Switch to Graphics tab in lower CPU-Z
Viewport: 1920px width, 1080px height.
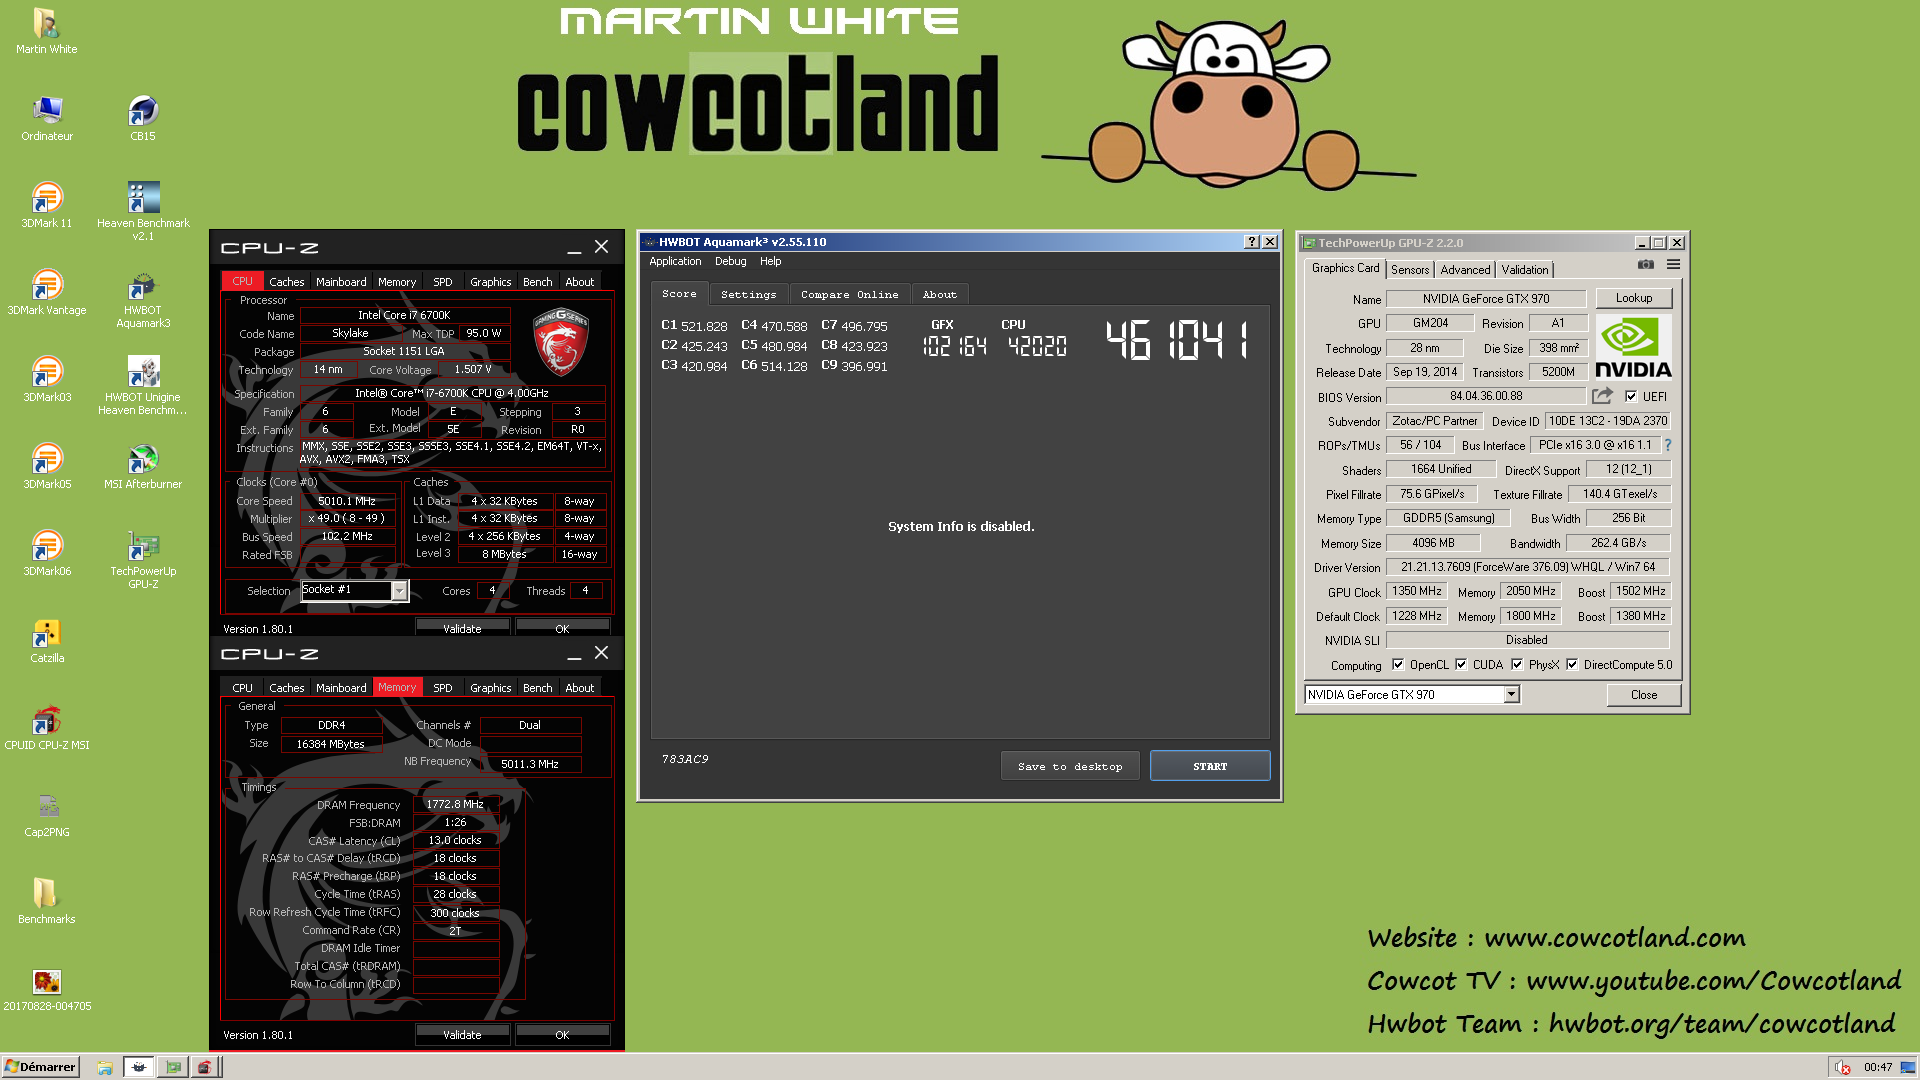pos(491,688)
